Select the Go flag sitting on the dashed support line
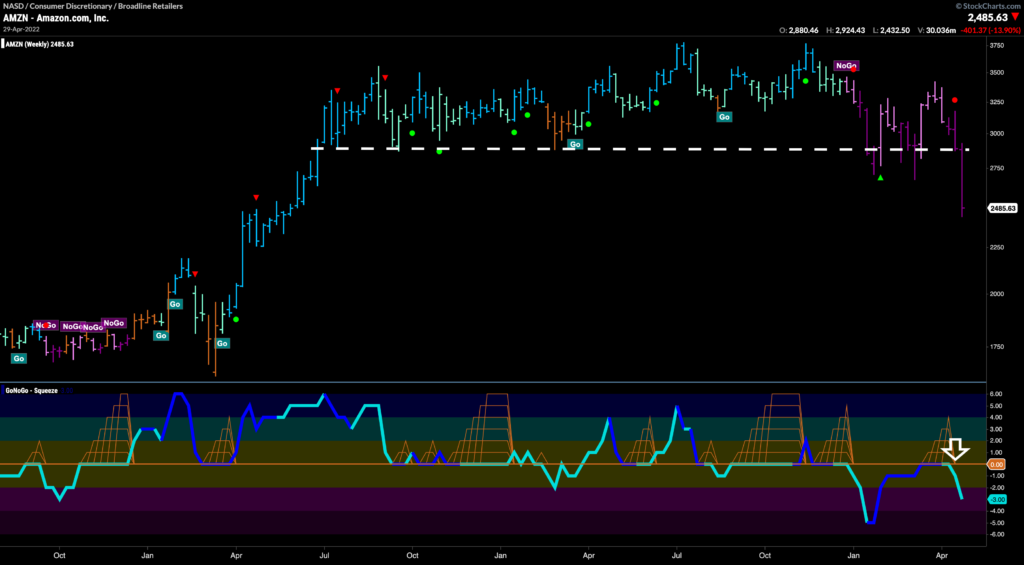 (x=575, y=144)
